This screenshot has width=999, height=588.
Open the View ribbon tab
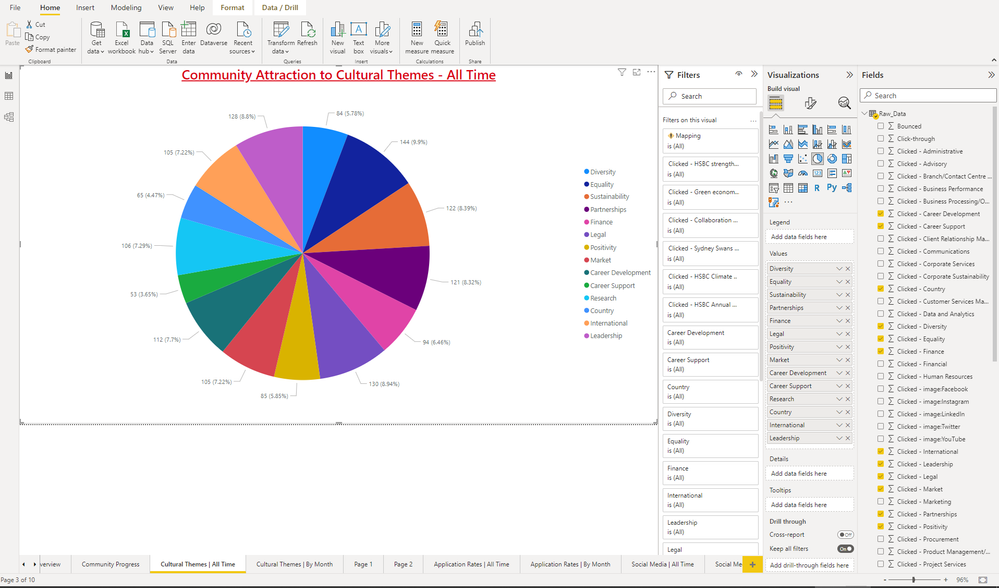click(x=166, y=8)
